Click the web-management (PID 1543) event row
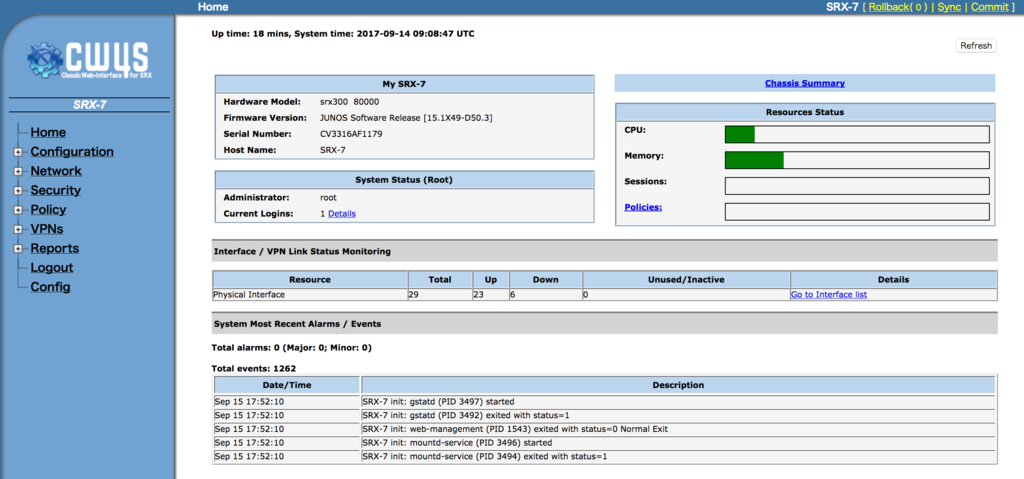 (x=604, y=429)
